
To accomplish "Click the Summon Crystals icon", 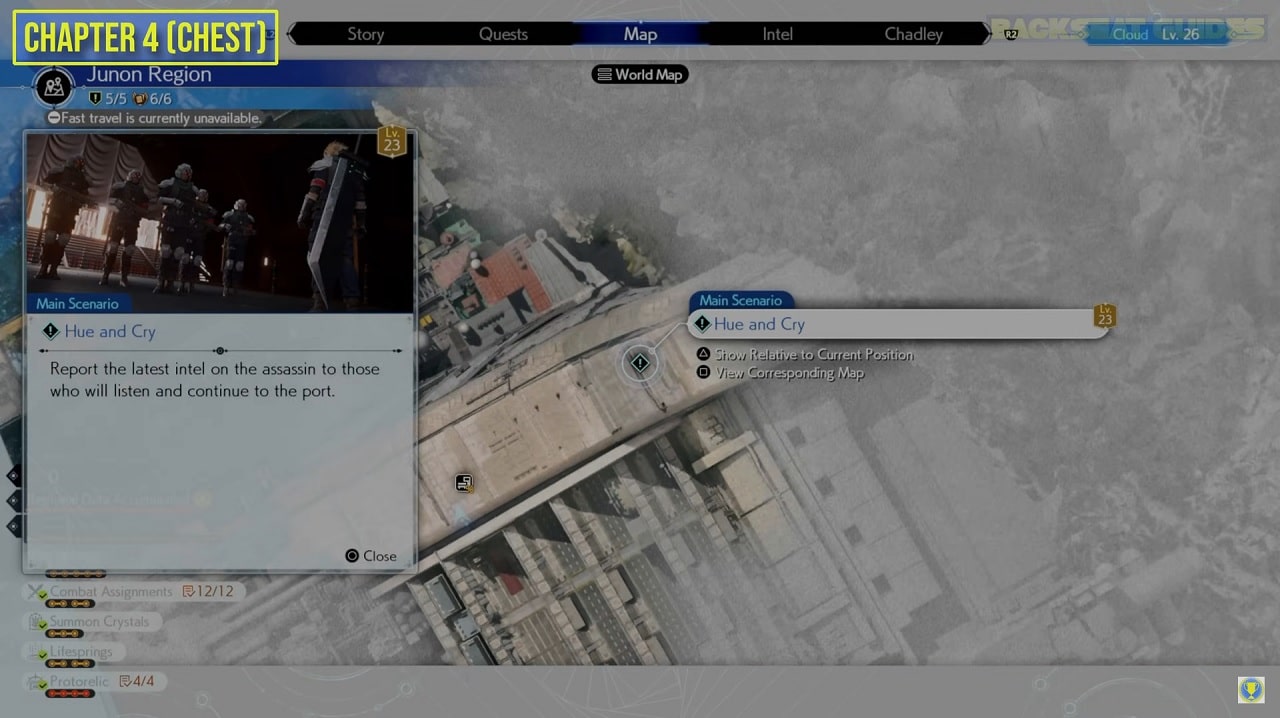I will 37,622.
